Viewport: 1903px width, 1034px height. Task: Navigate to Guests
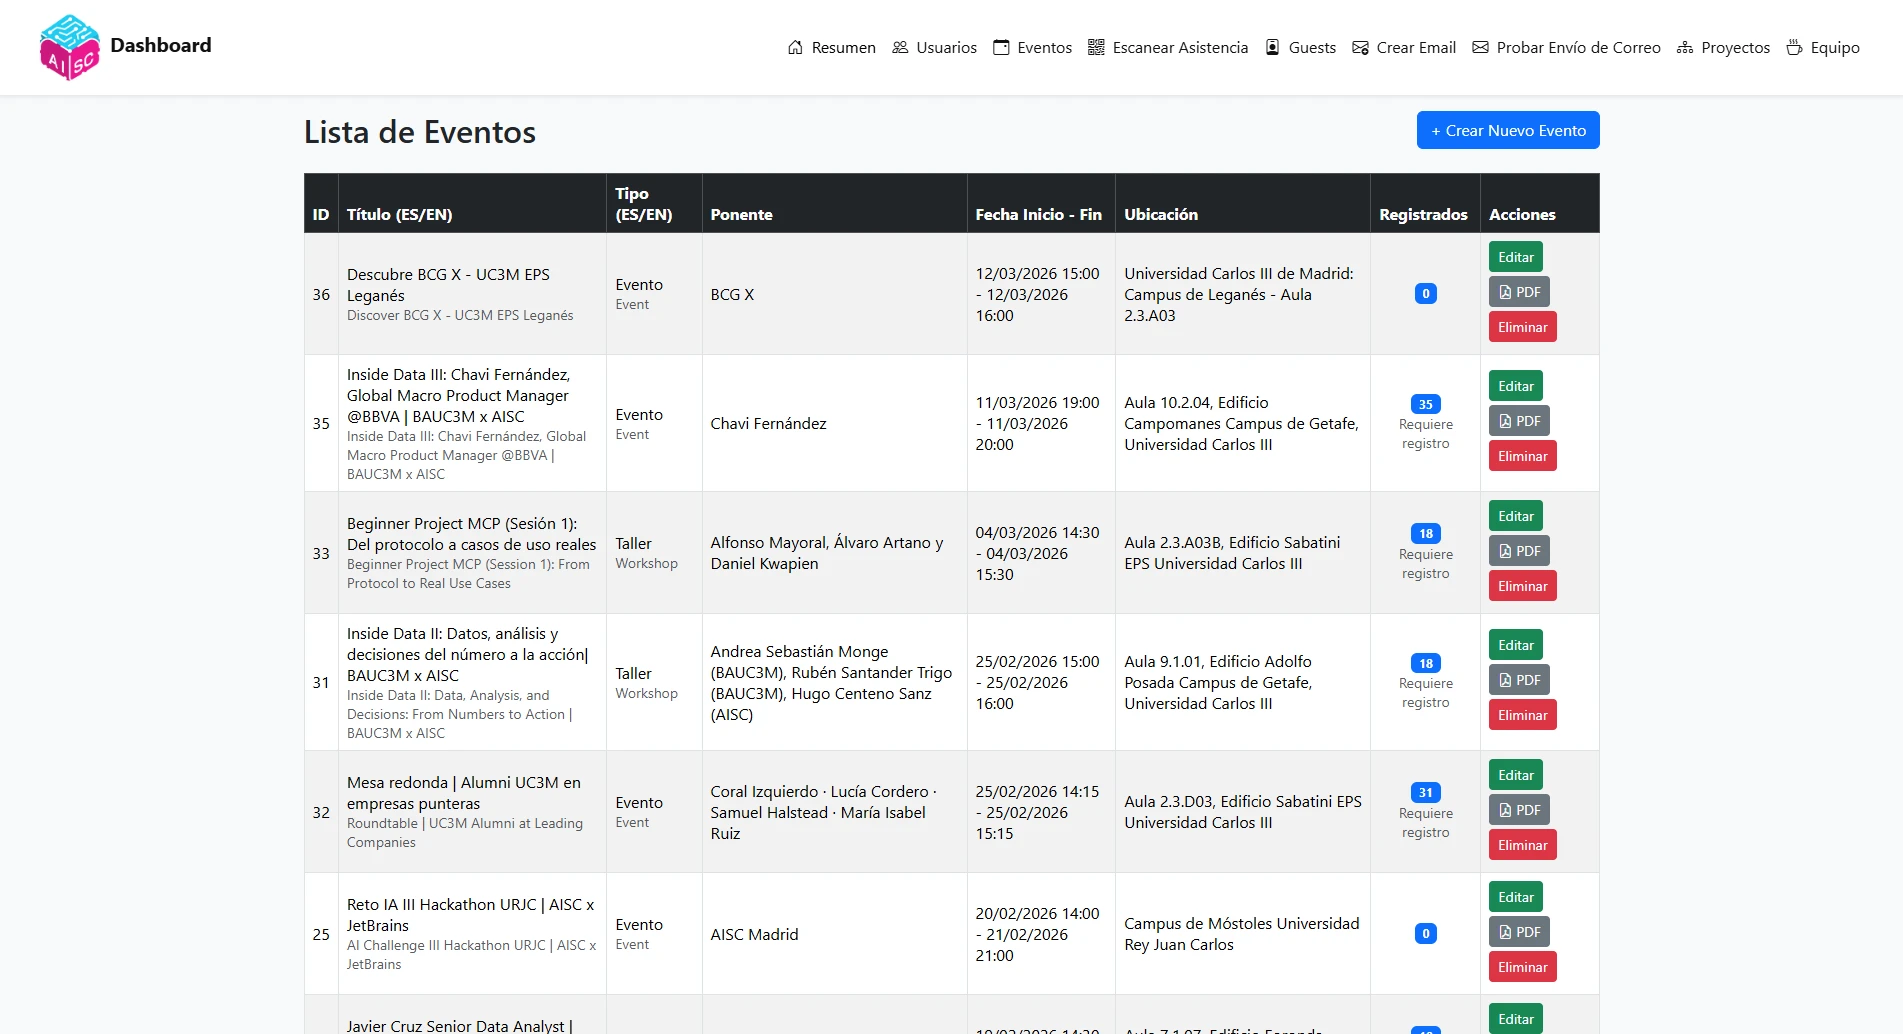pos(1300,47)
